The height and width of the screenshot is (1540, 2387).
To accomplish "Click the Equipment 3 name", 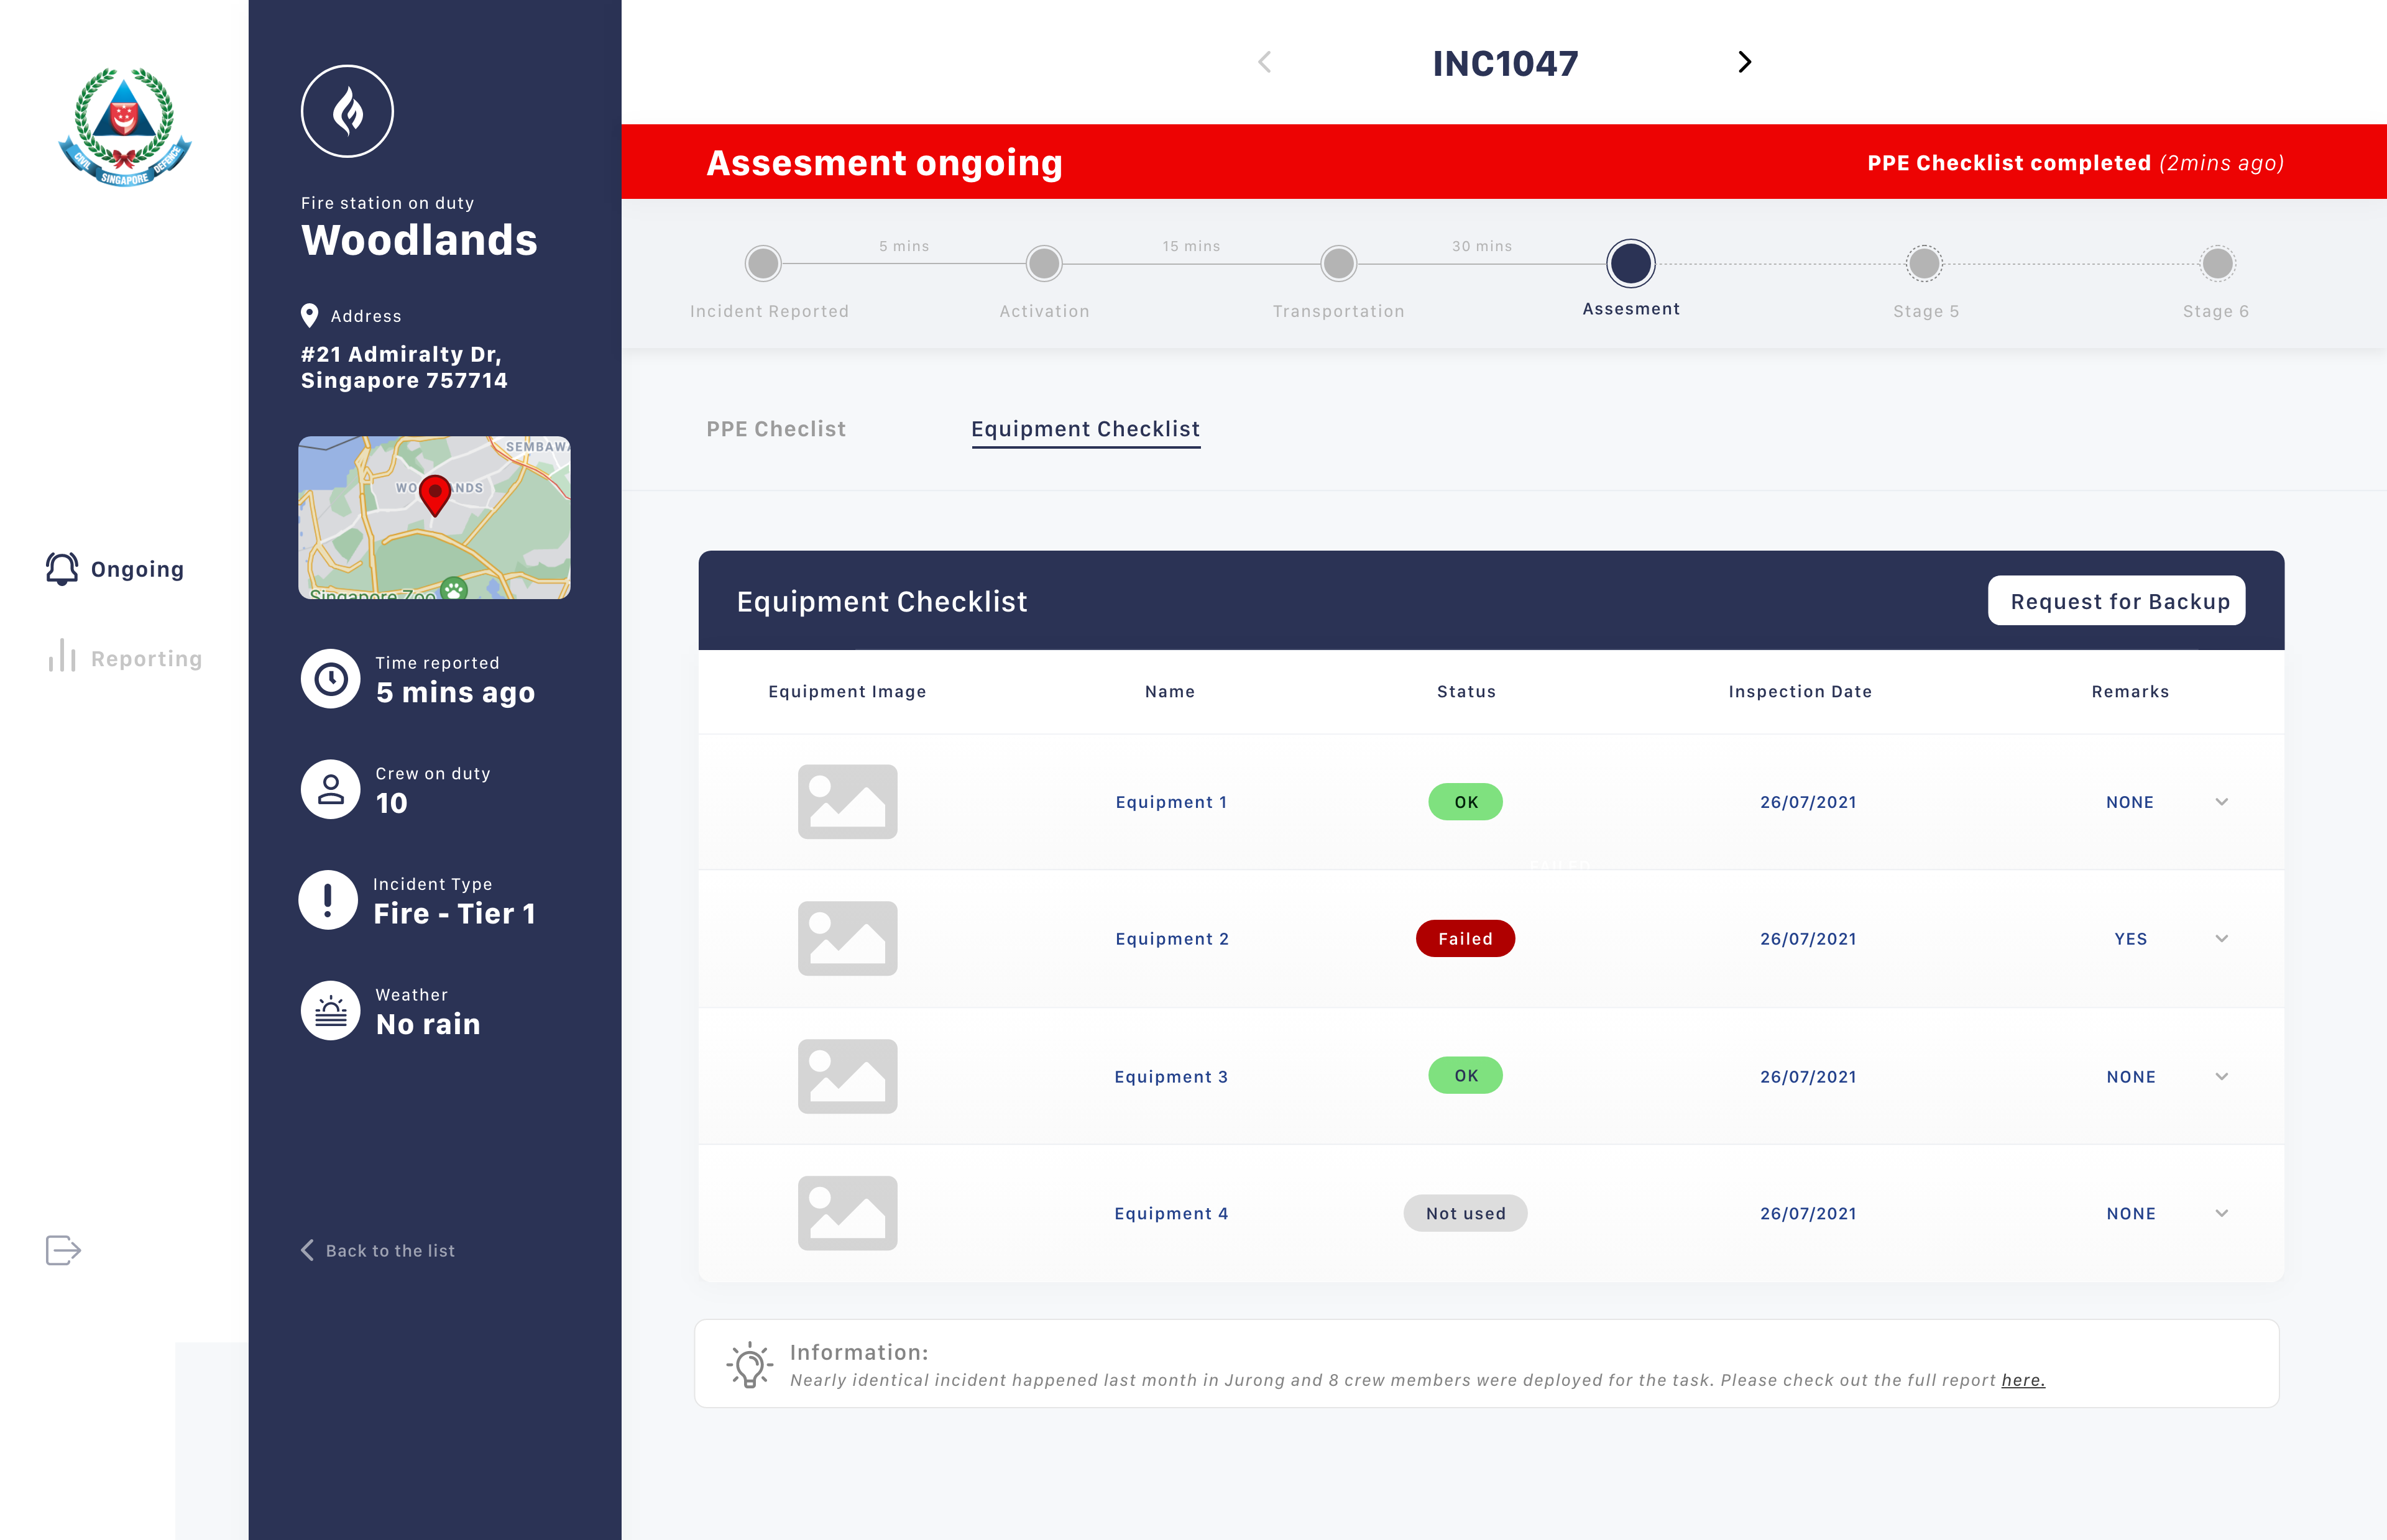I will coord(1171,1077).
